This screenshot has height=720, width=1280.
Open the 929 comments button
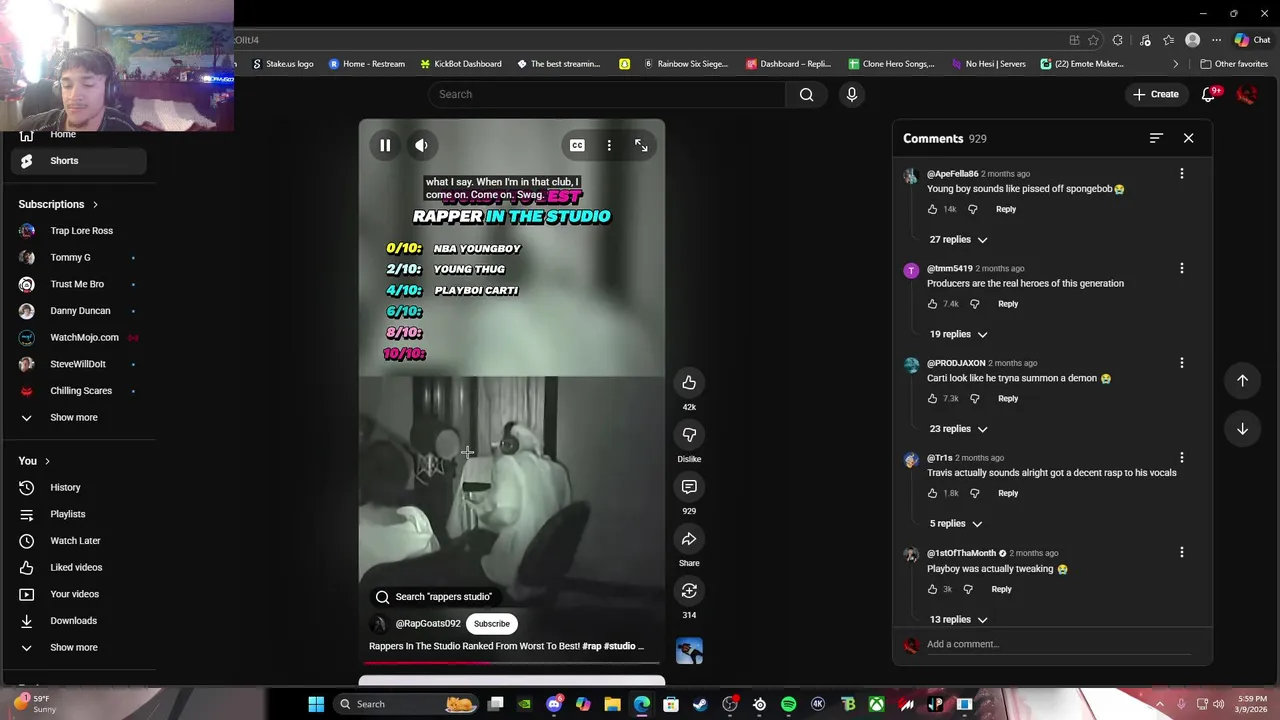click(689, 487)
